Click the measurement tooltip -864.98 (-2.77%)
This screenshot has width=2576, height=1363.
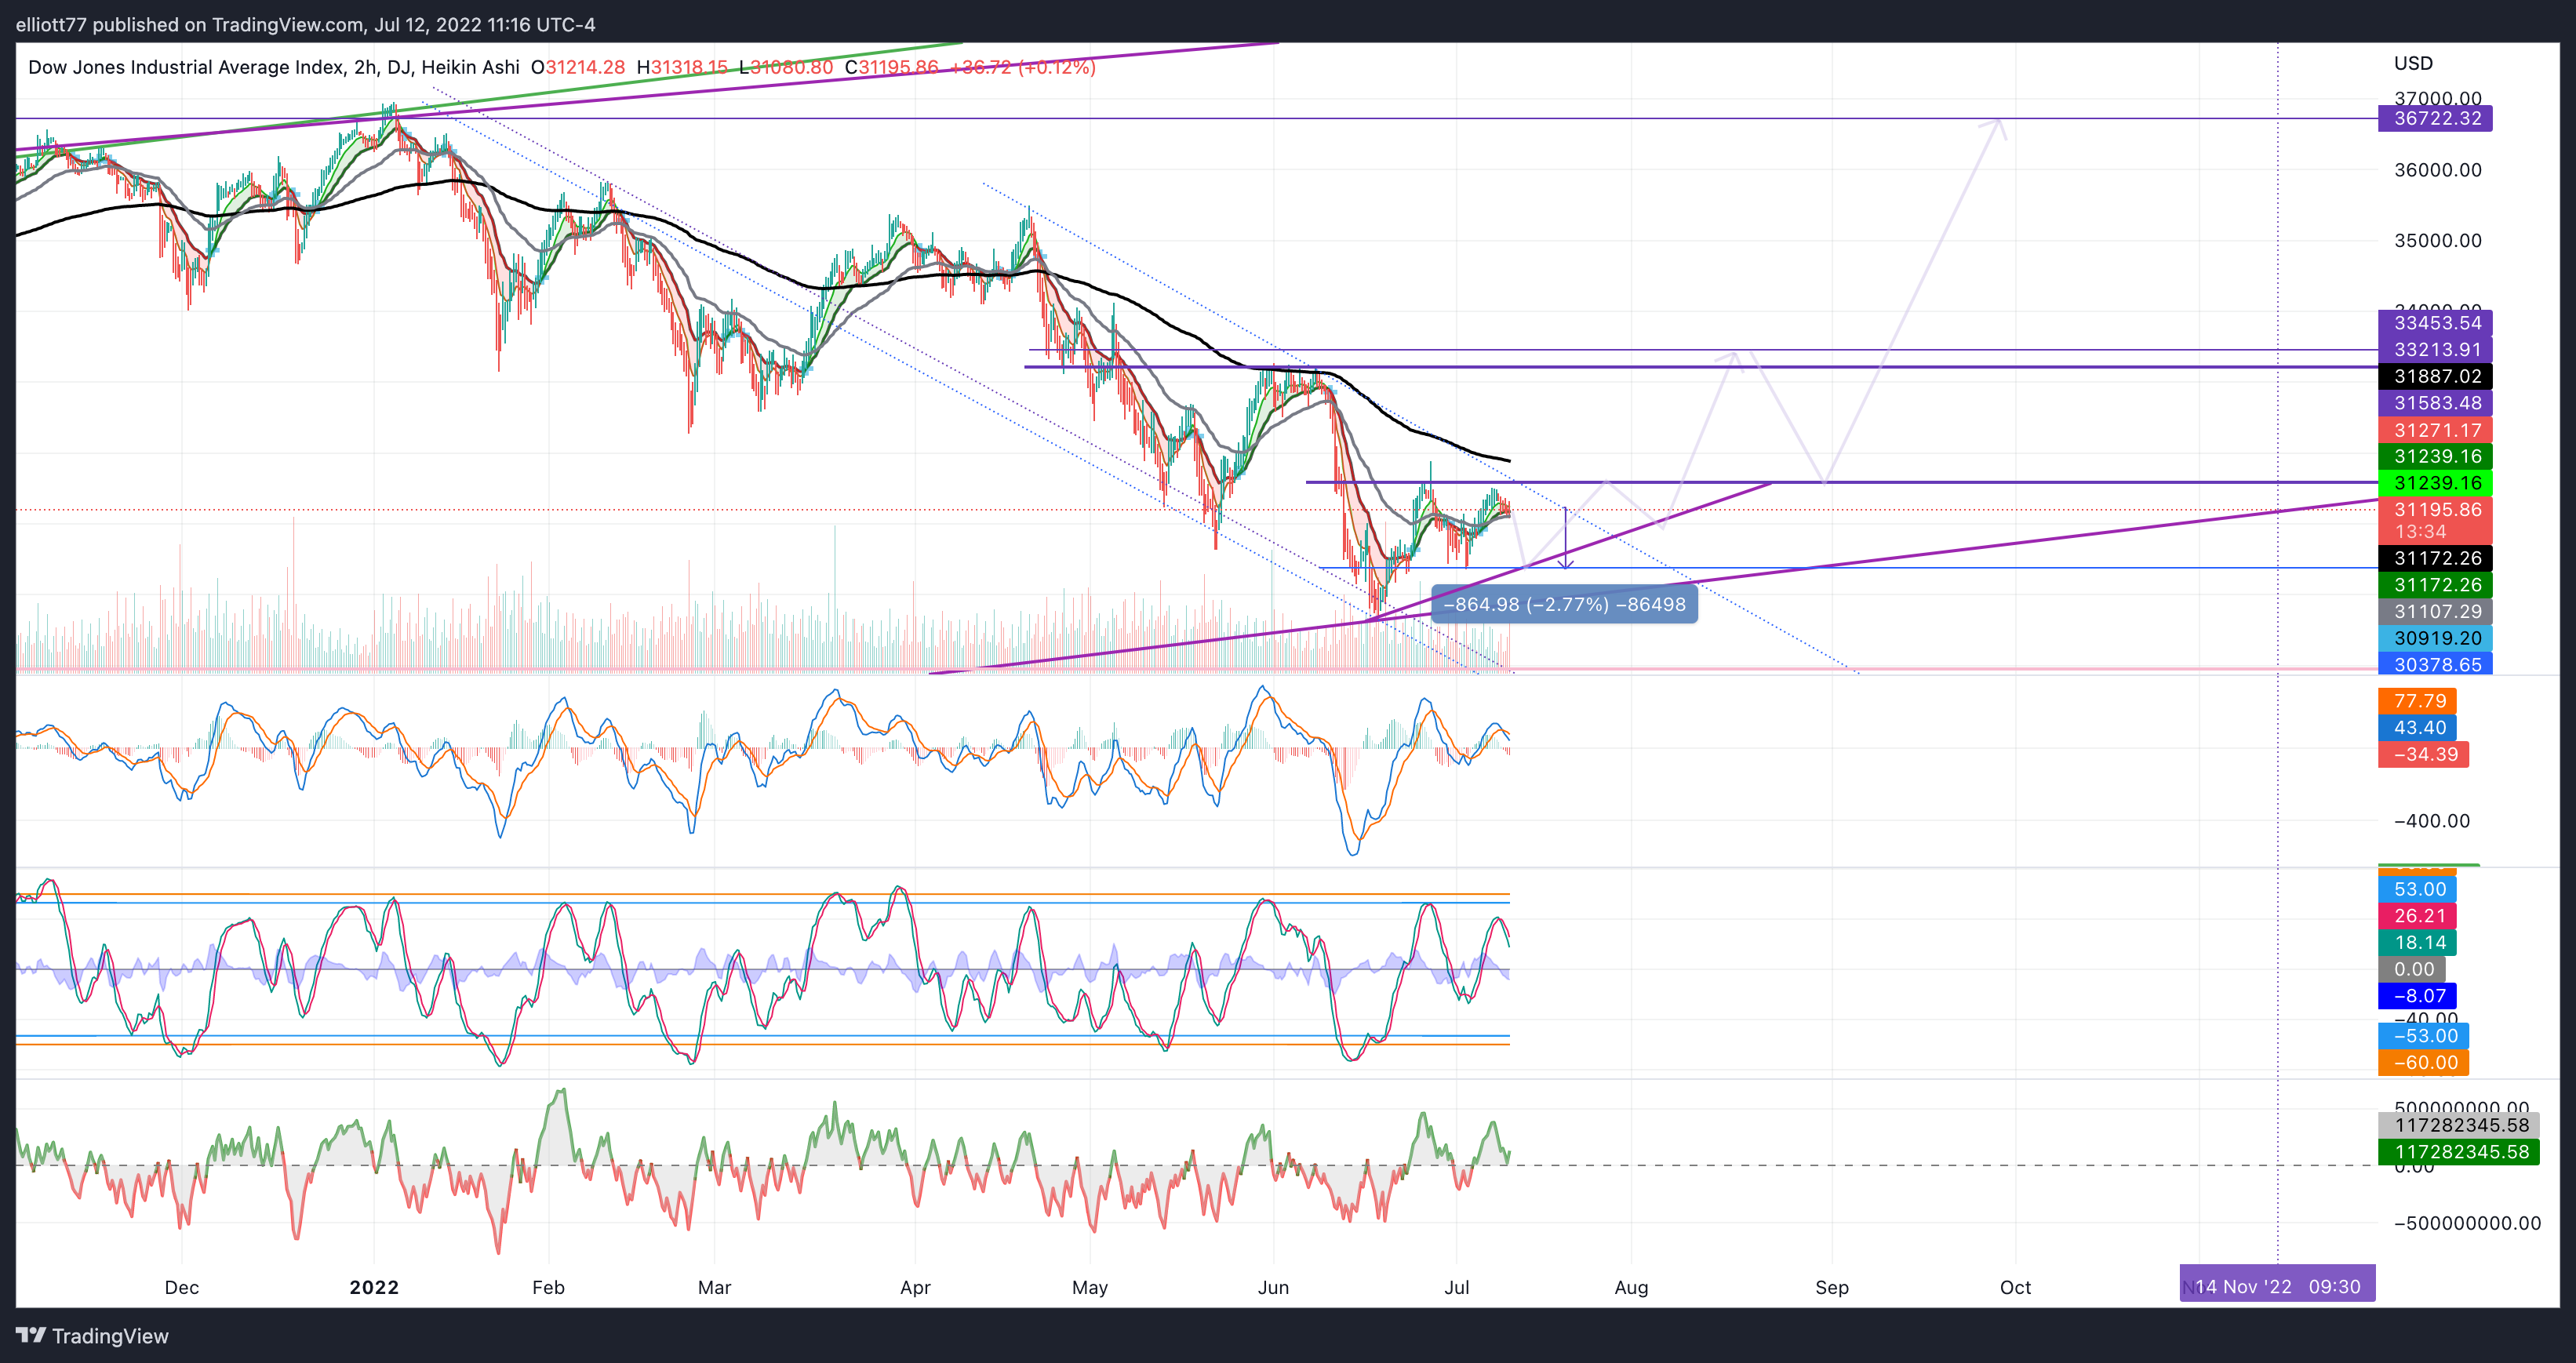[x=1564, y=604]
